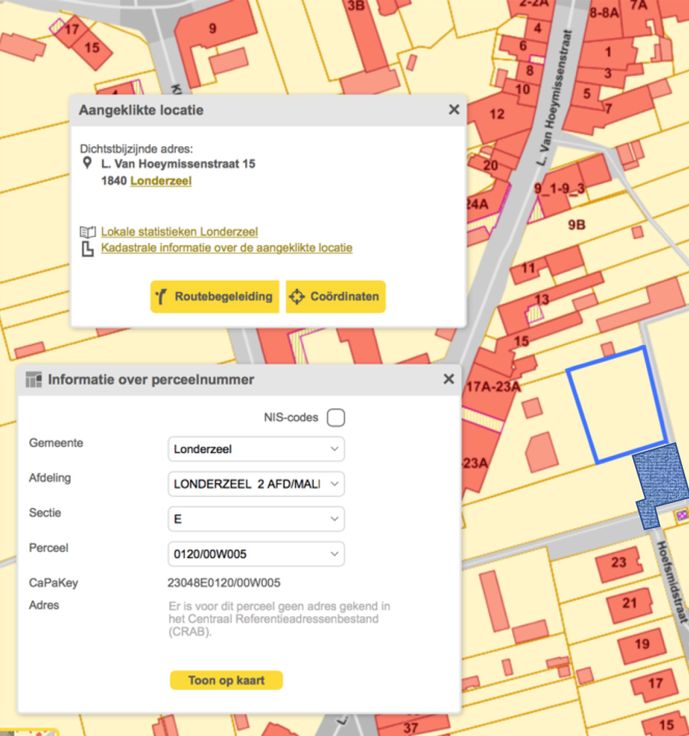Screen dimensions: 689x736
Task: Click the location pin icon beside address
Action: coord(87,163)
